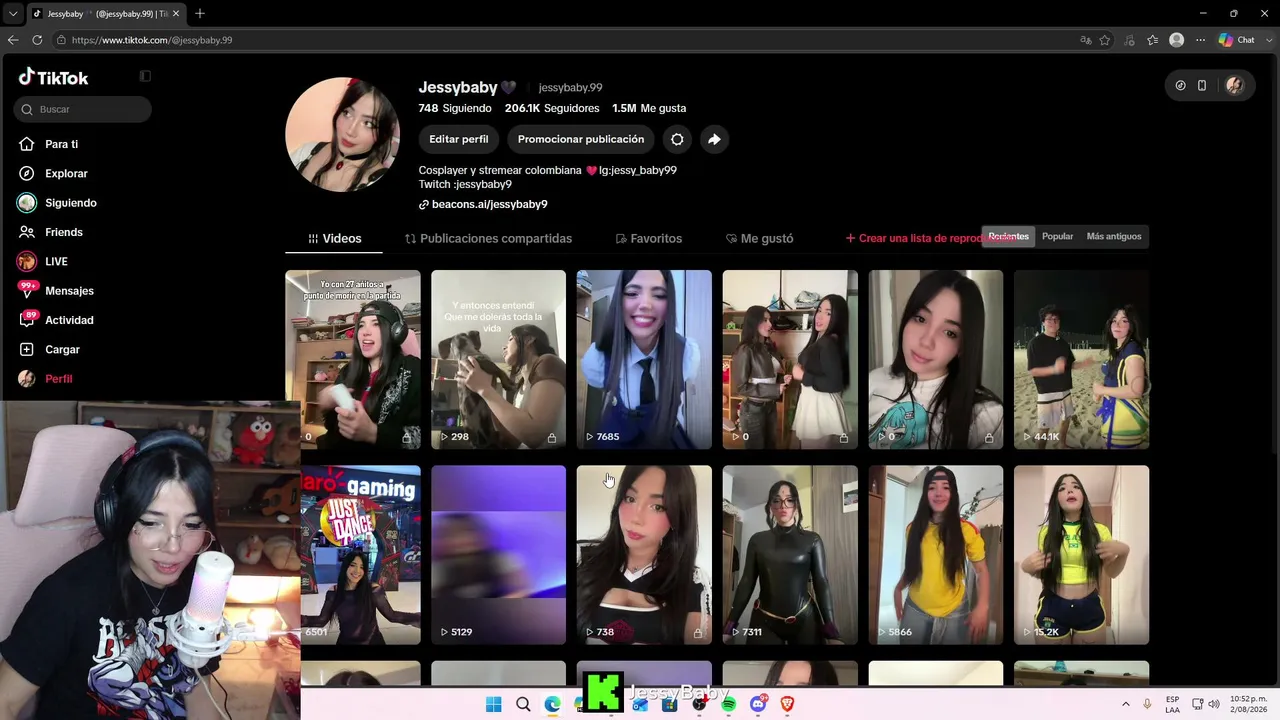This screenshot has width=1280, height=720.
Task: Open a new browser tab
Action: click(200, 14)
